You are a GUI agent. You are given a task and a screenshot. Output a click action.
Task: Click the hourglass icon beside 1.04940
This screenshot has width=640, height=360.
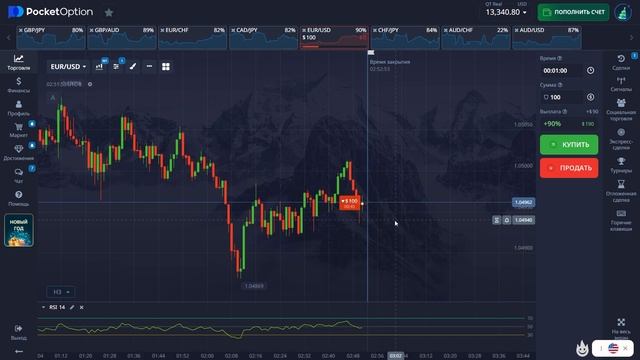click(496, 220)
